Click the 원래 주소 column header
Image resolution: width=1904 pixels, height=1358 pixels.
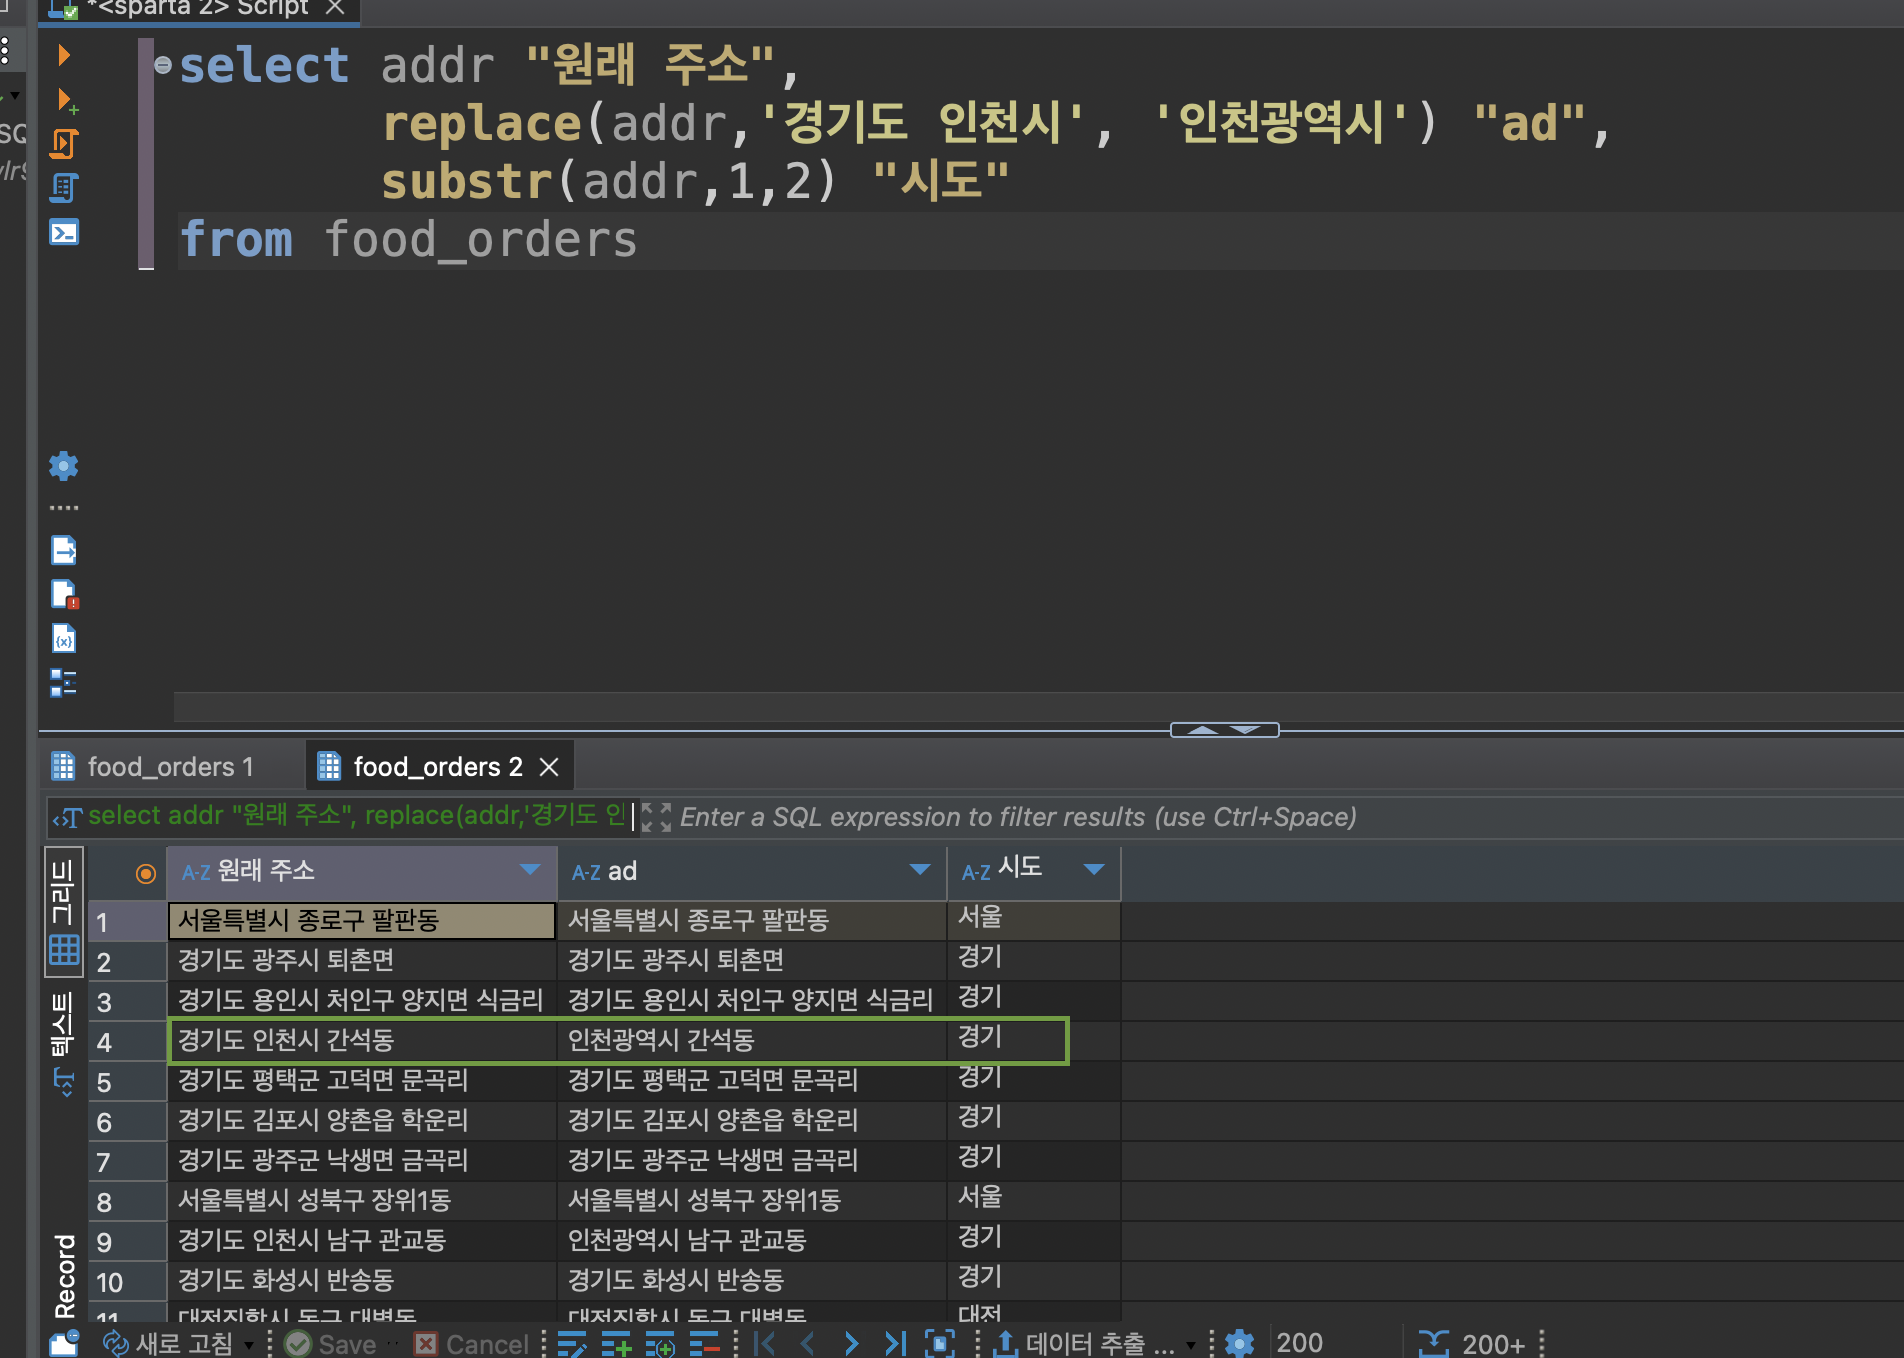pos(362,871)
